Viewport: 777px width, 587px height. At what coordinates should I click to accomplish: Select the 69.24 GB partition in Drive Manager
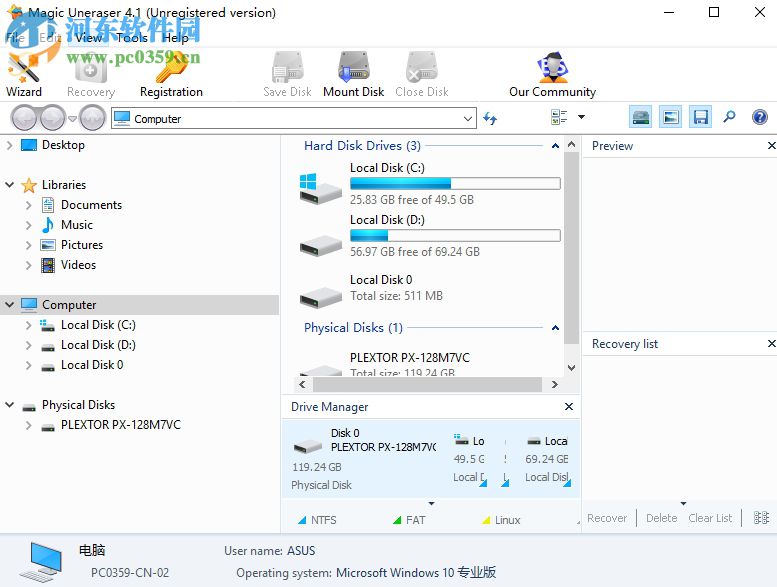click(x=547, y=459)
